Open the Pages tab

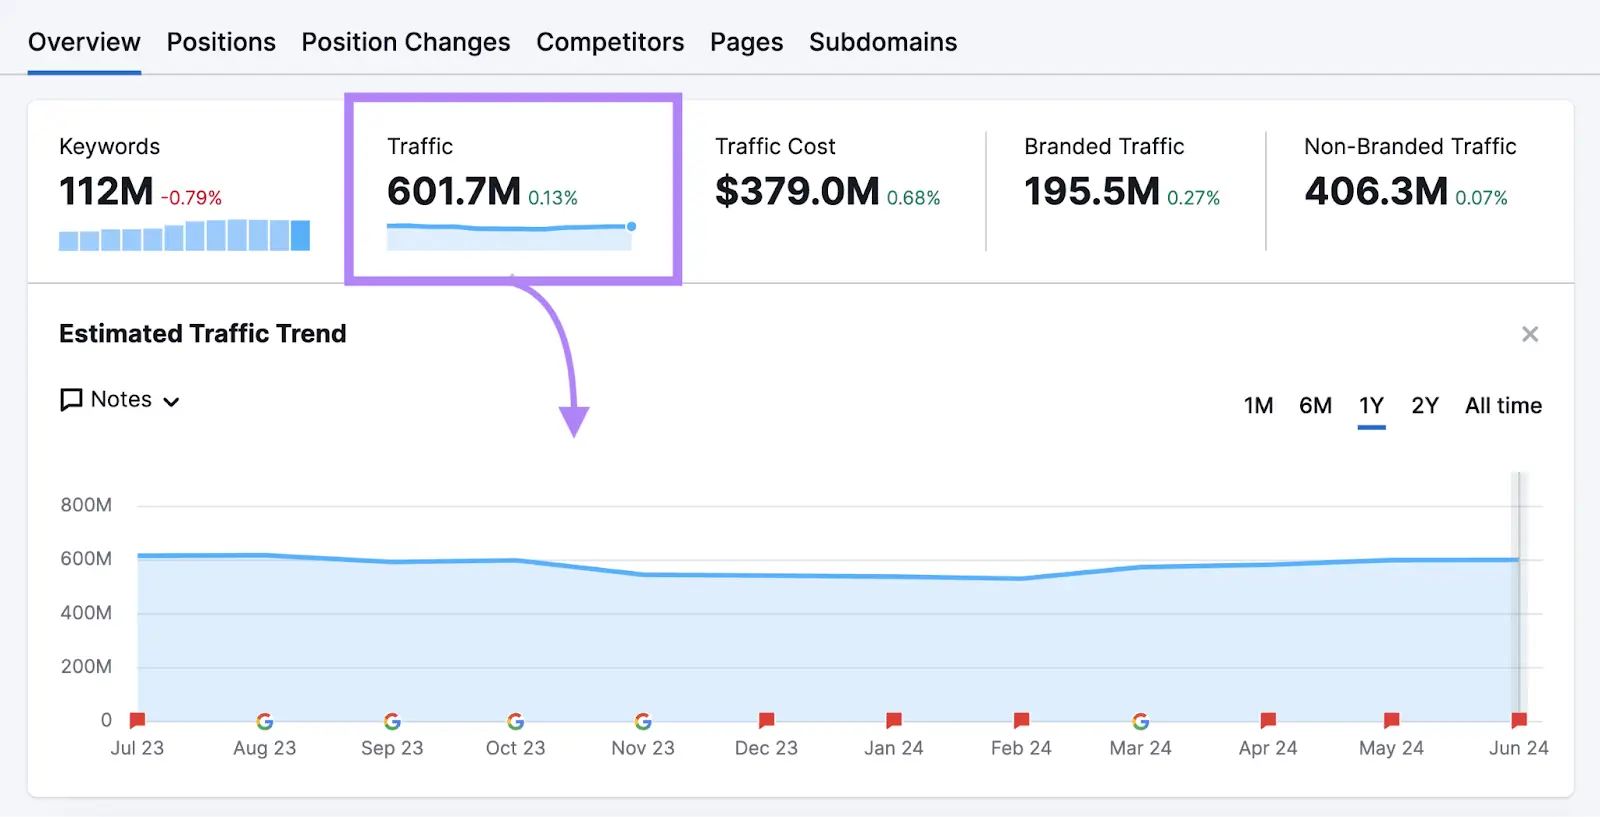tap(747, 42)
